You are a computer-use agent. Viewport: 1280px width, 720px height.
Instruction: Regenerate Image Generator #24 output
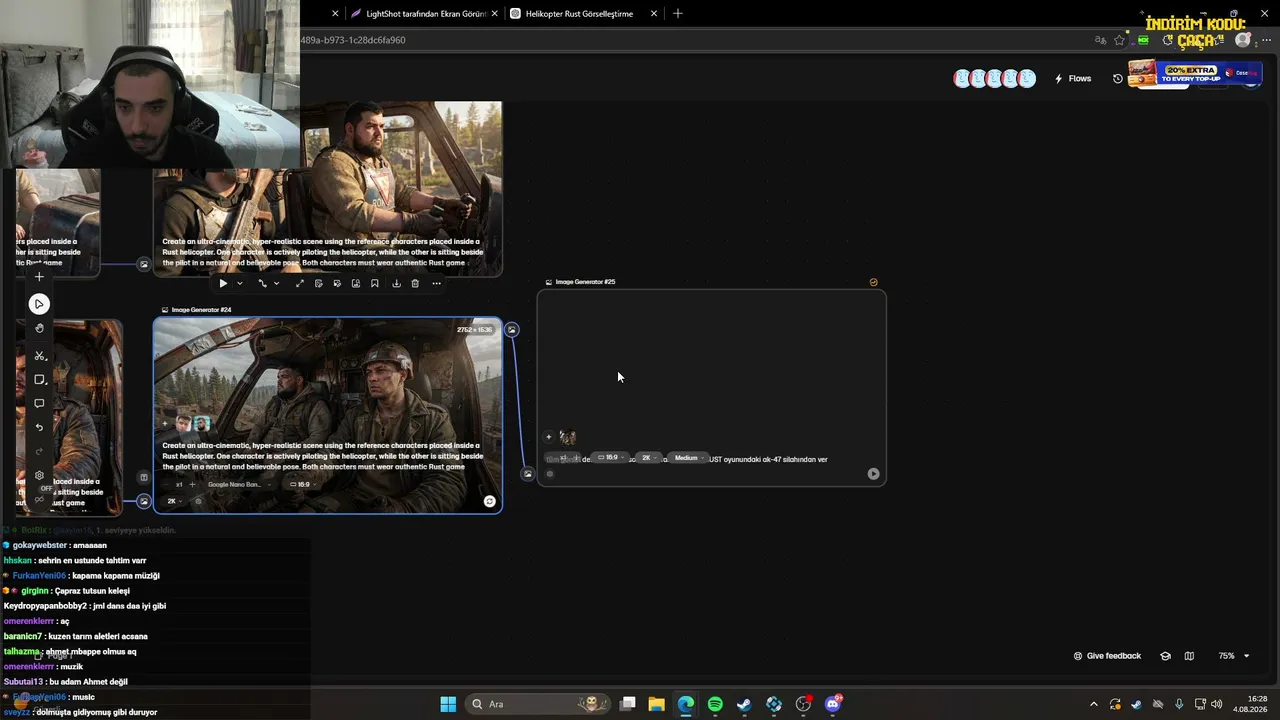click(x=489, y=501)
